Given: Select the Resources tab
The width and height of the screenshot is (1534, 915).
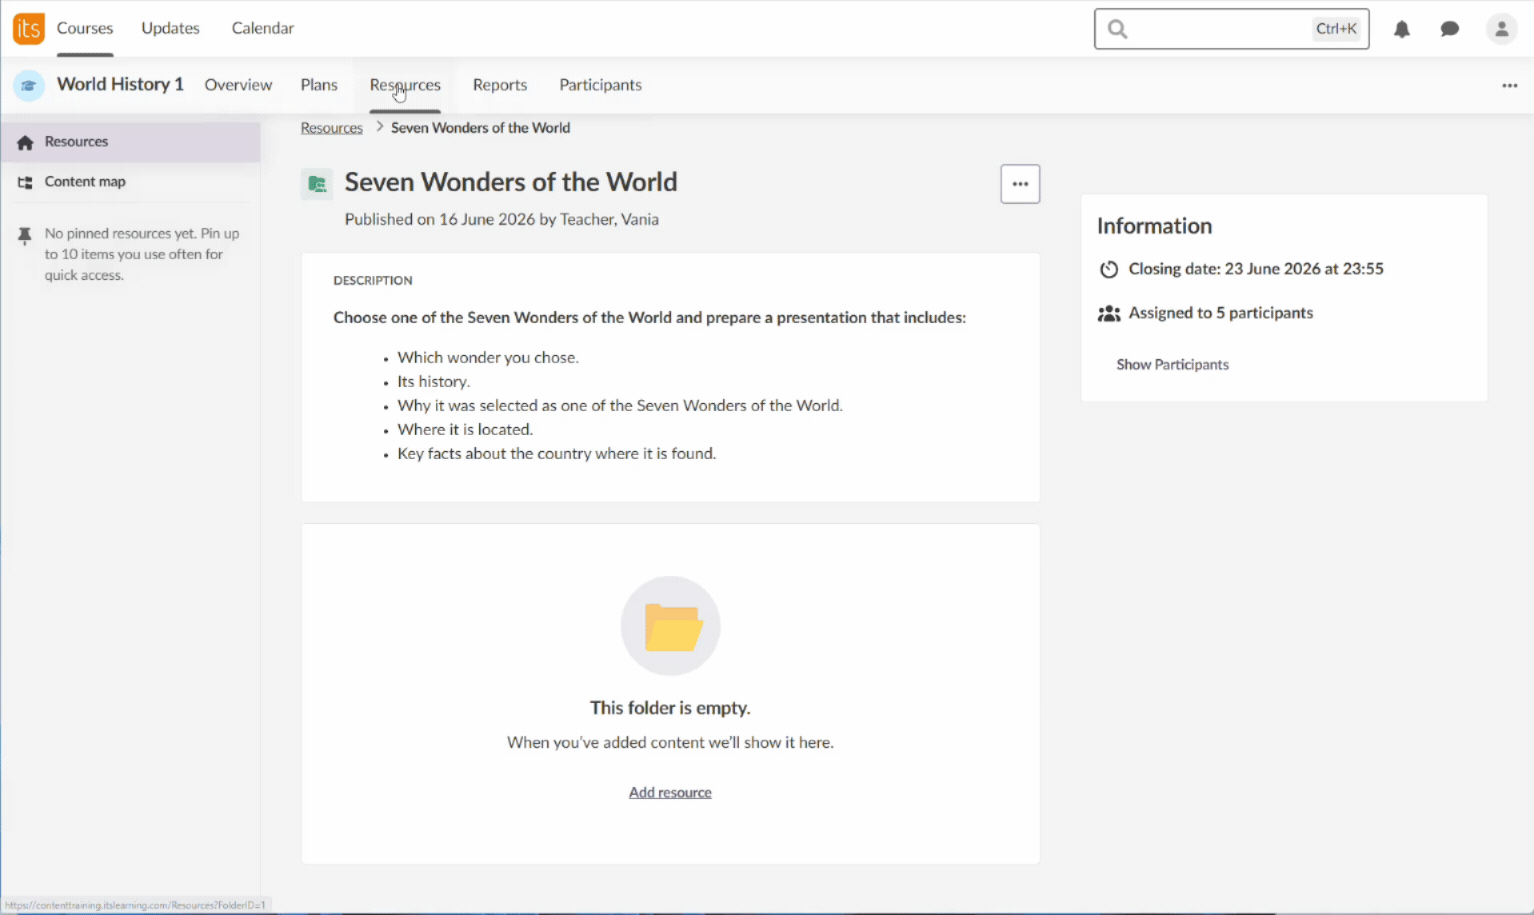Looking at the screenshot, I should point(405,85).
